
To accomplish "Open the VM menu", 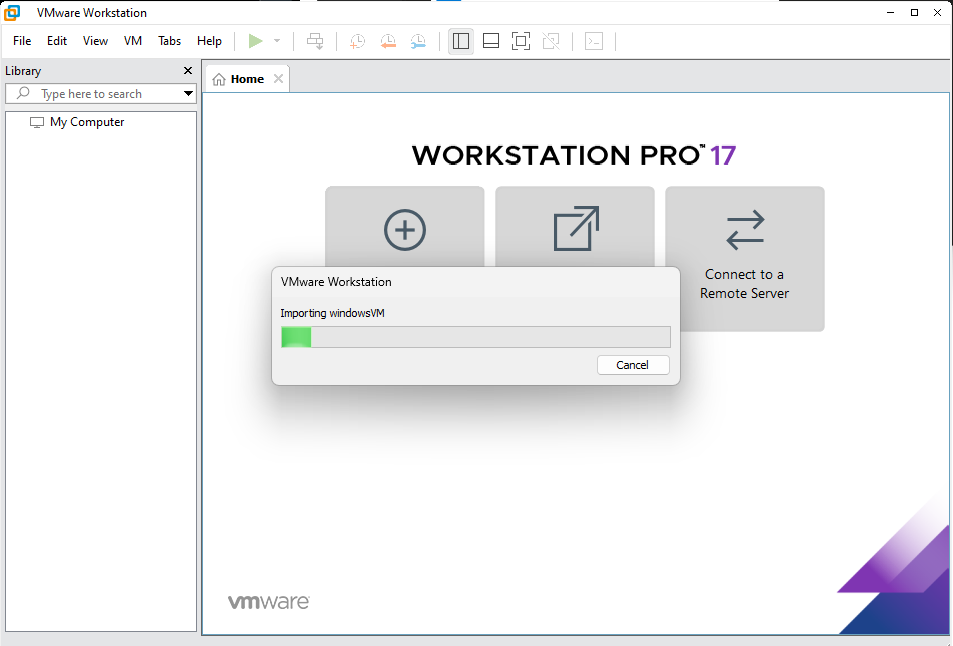I will [x=132, y=41].
